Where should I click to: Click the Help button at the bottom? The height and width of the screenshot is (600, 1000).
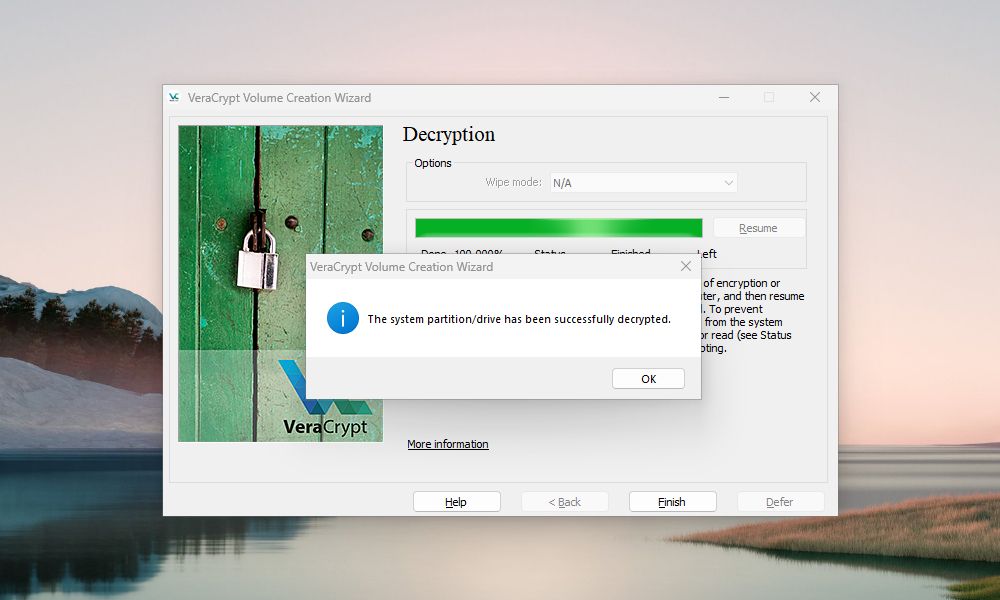coord(456,502)
